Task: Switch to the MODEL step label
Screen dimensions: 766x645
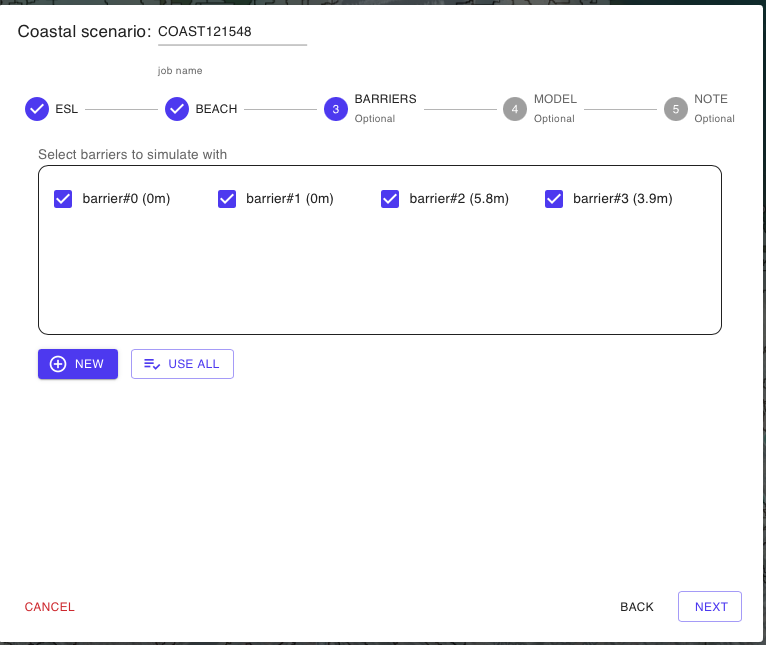Action: [x=555, y=100]
